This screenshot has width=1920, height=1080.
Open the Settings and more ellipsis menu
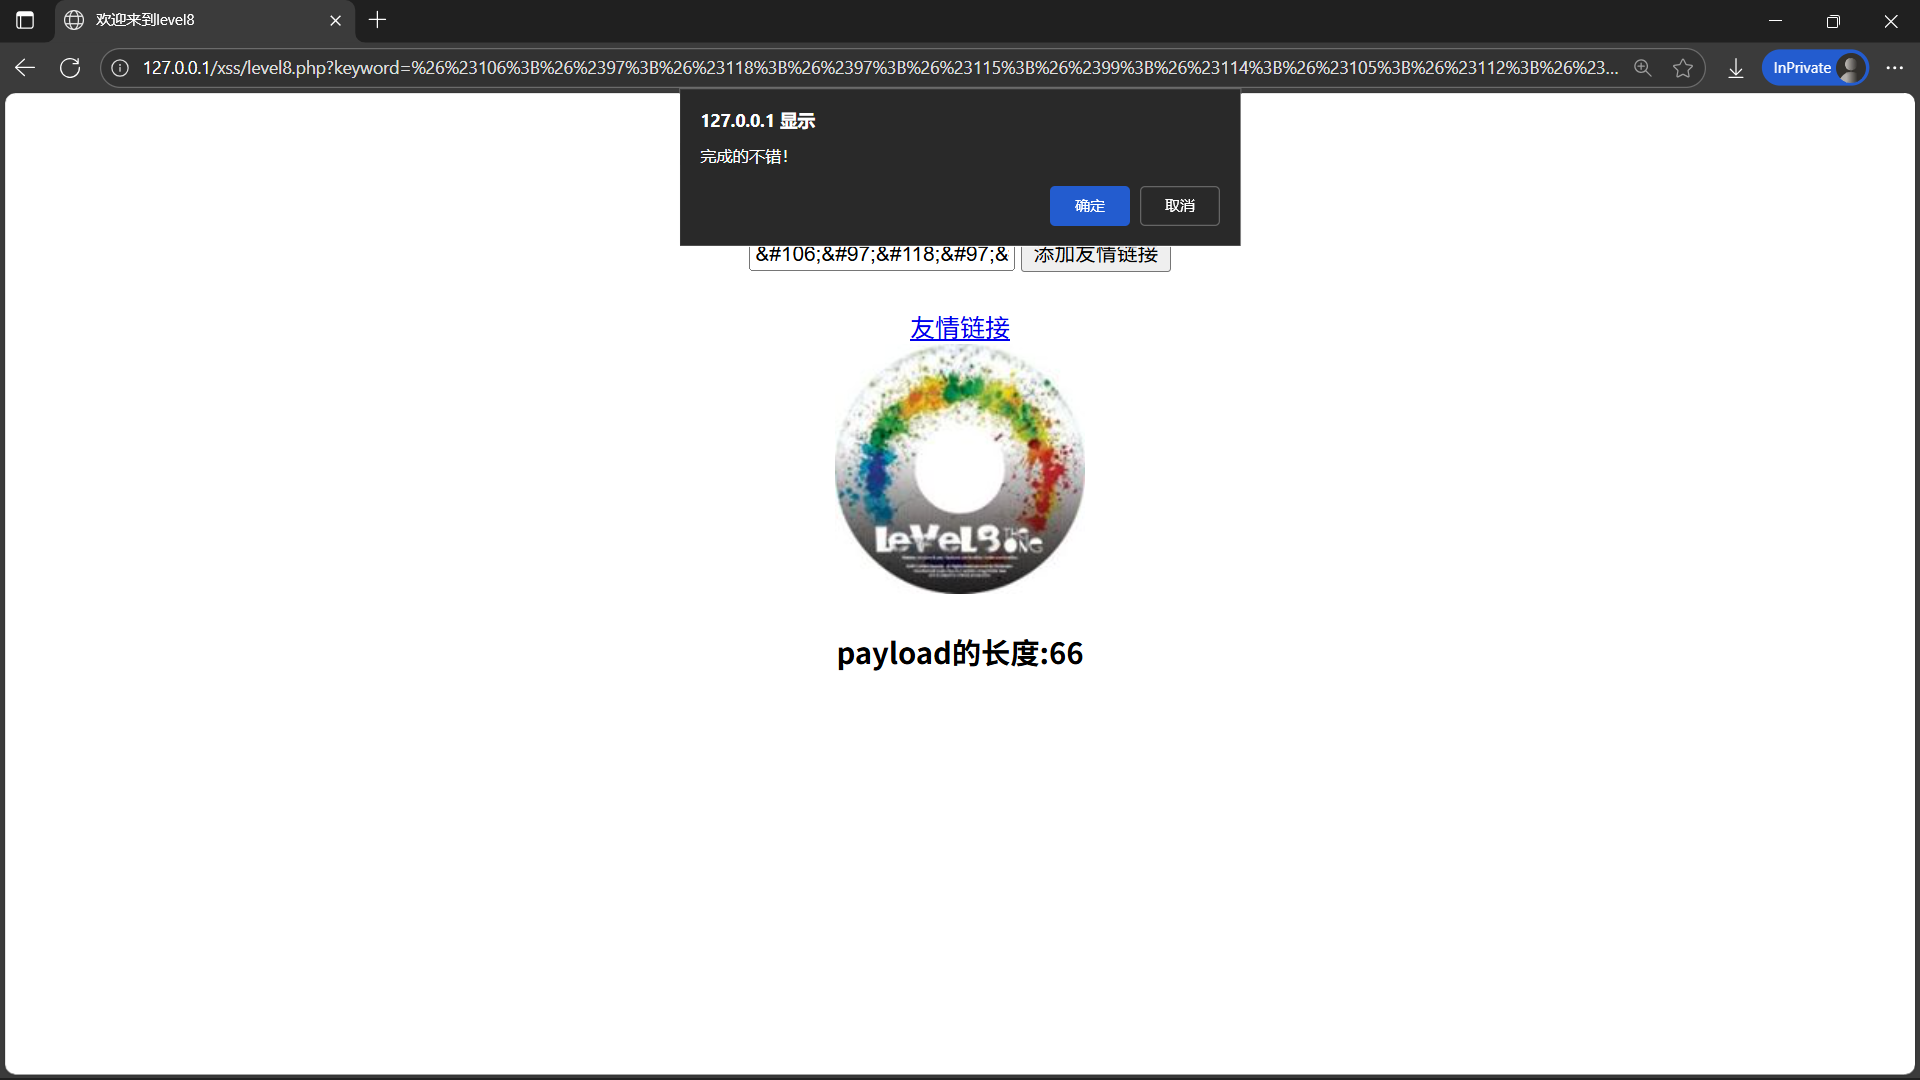(1894, 68)
